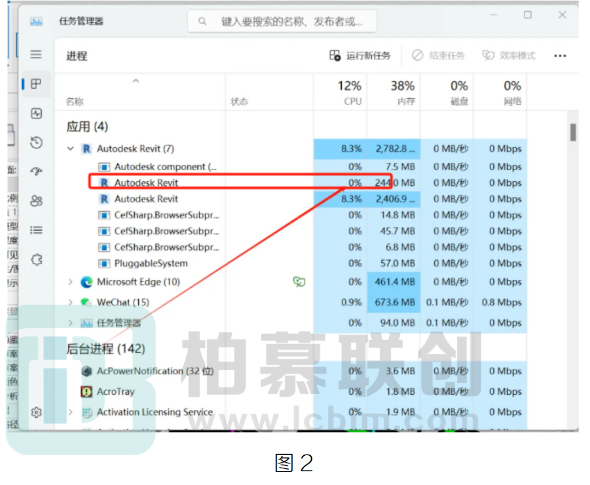Collapse the Autodesk Revit (7) group

(70, 149)
